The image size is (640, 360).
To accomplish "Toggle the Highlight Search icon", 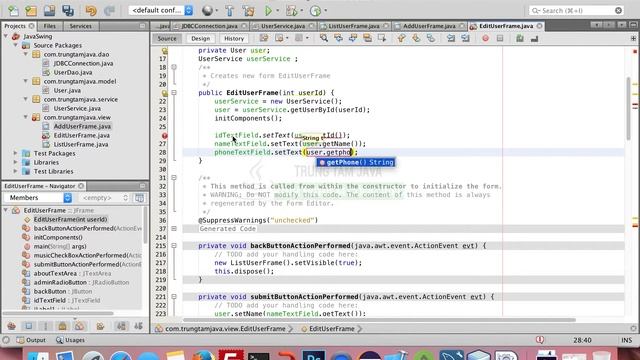I will (x=367, y=38).
